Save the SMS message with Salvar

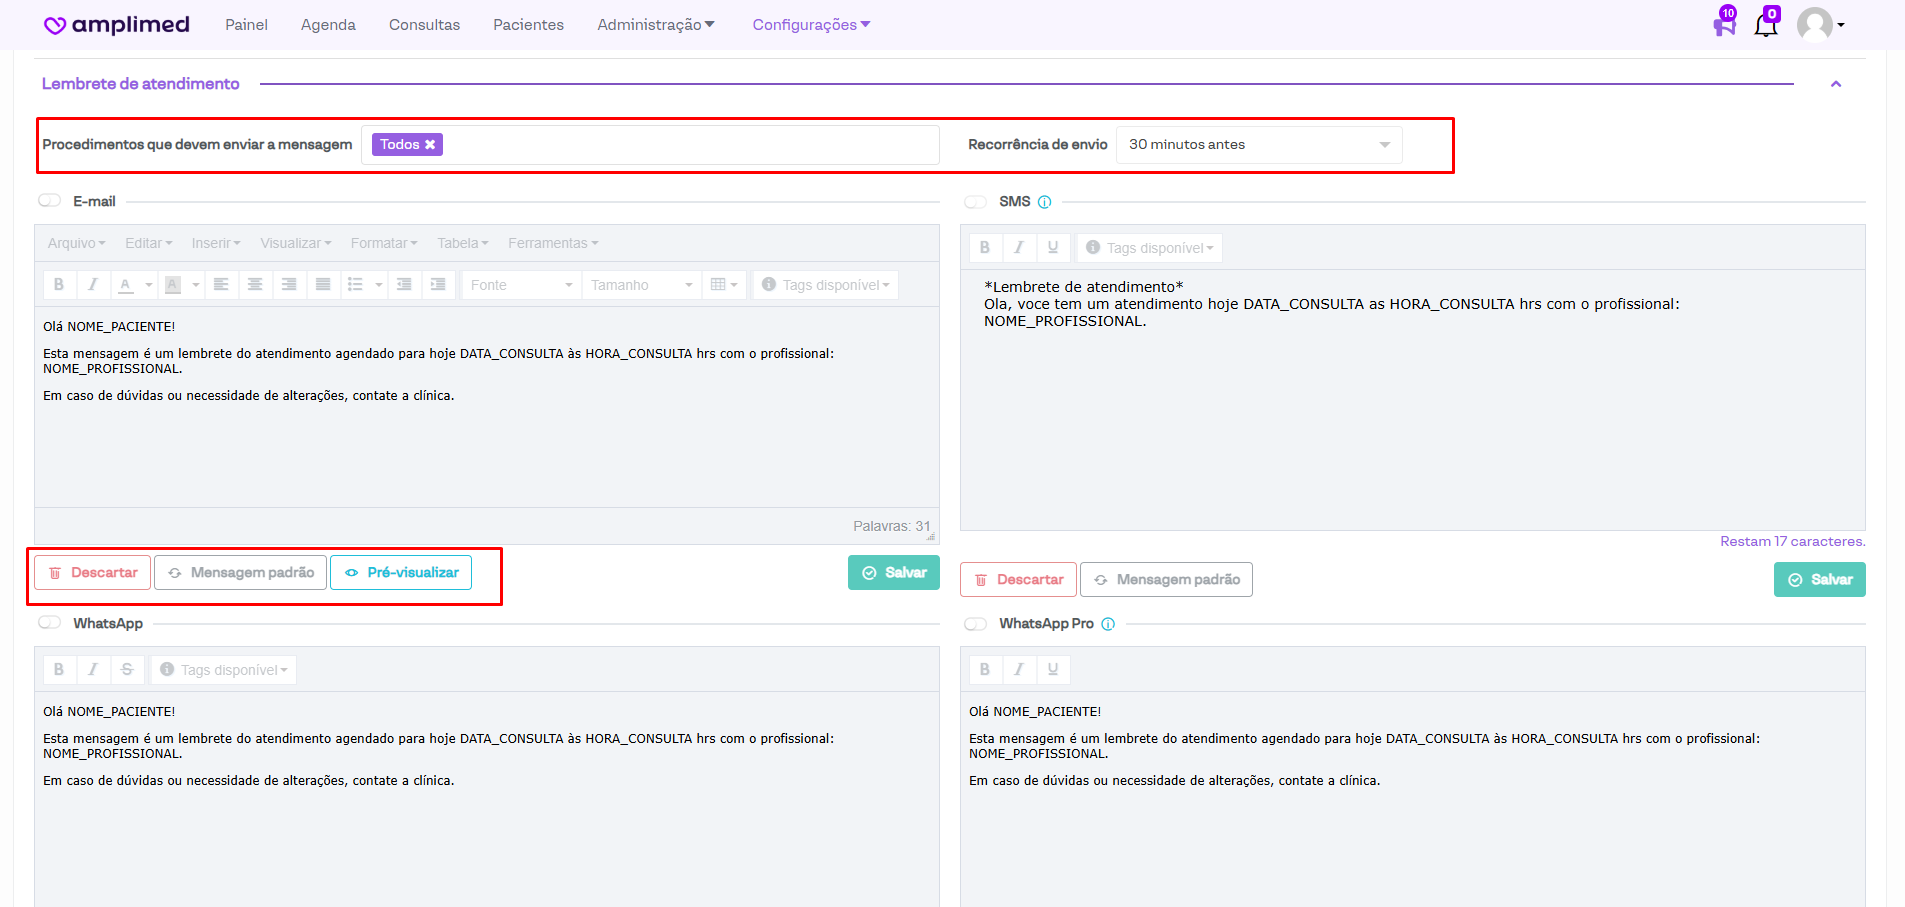coord(1819,580)
